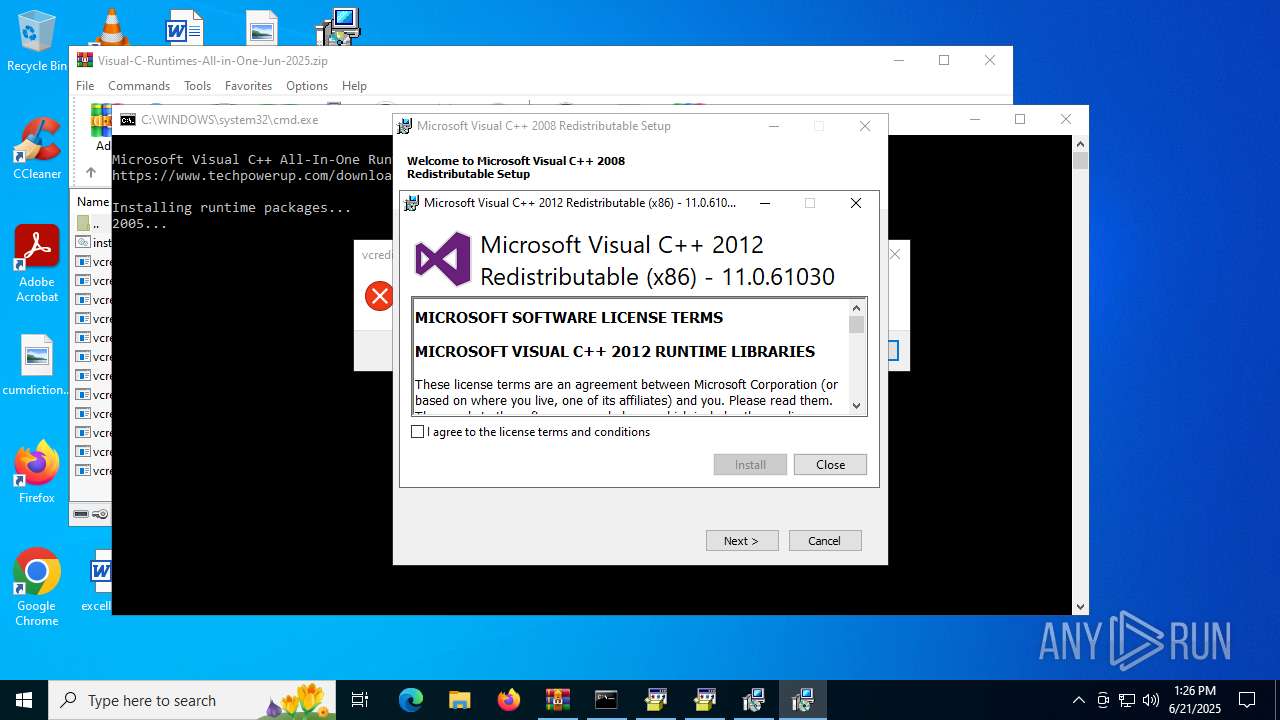1280x720 pixels.
Task: Click network icon in system tray
Action: [x=1127, y=700]
